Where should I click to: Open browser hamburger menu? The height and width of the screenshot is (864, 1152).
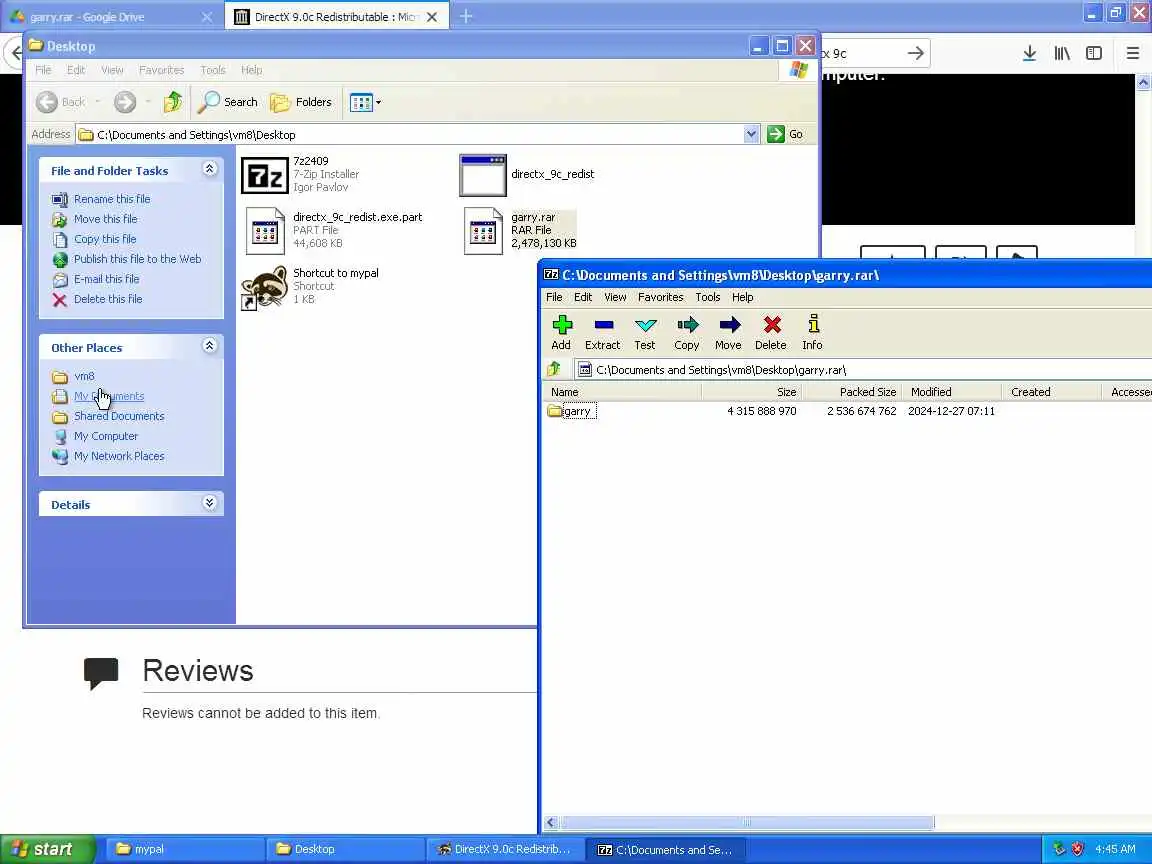1132,53
